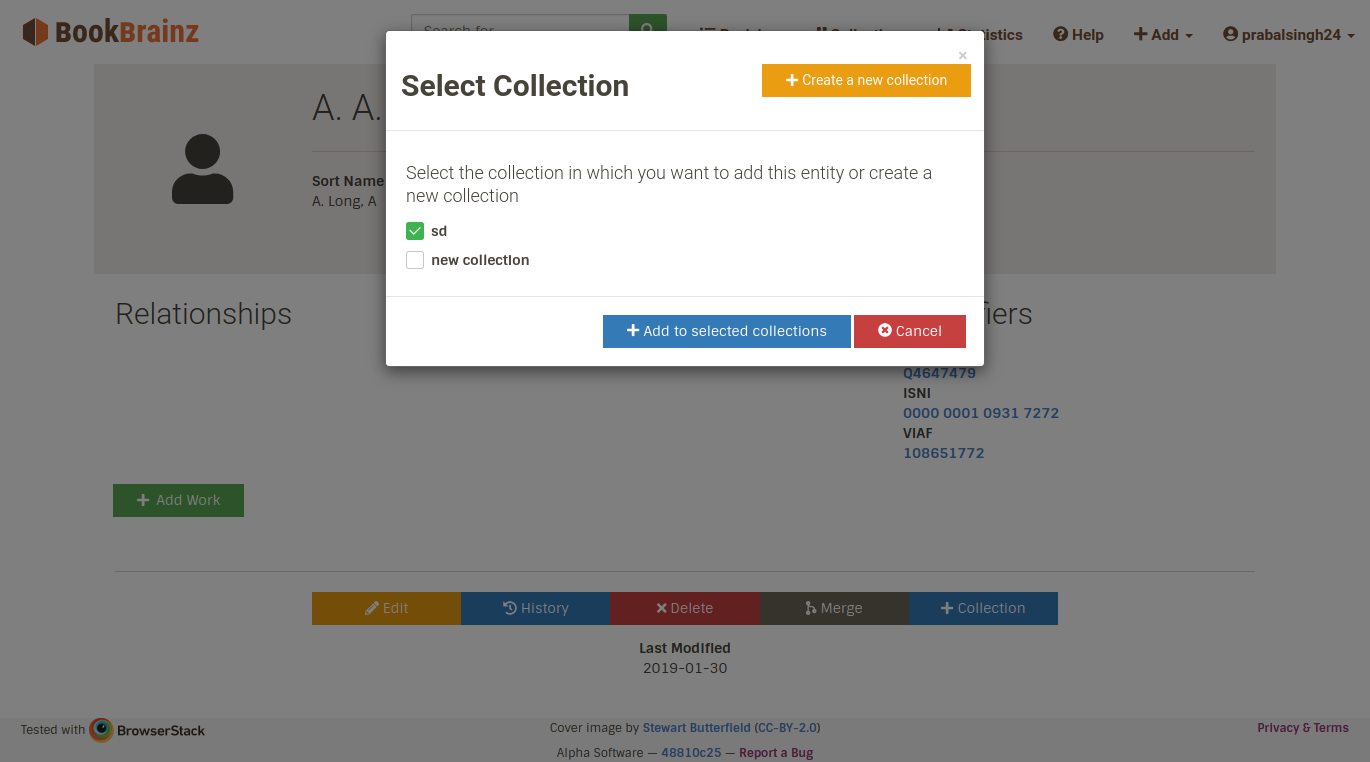The height and width of the screenshot is (762, 1370).
Task: Open the 48810c25 commit link
Action: [x=690, y=753]
